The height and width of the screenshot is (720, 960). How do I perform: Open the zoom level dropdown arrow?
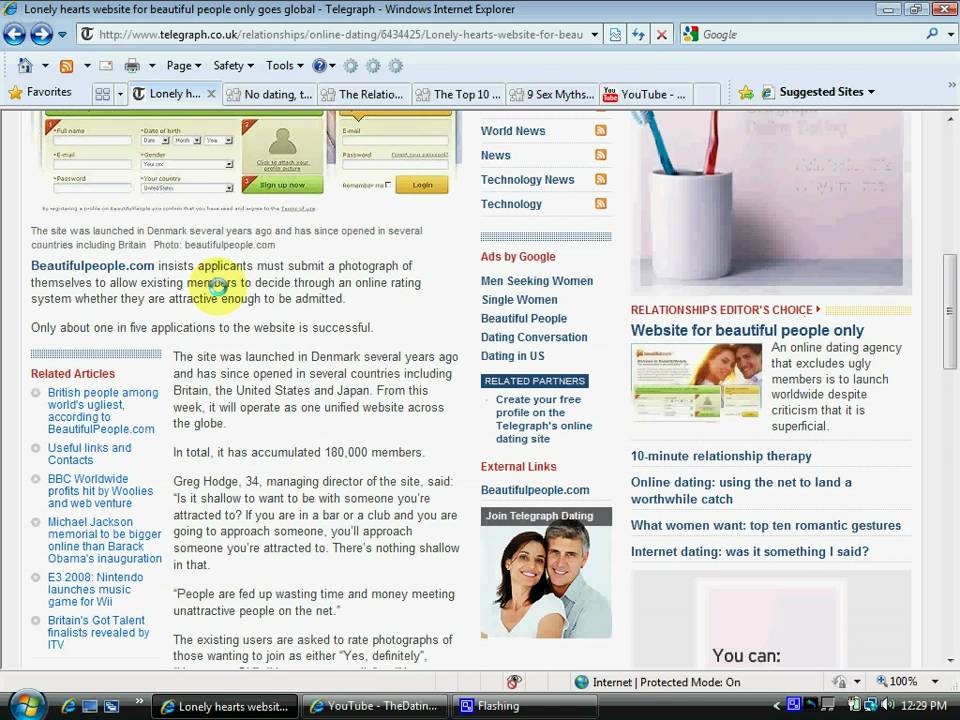click(x=935, y=681)
